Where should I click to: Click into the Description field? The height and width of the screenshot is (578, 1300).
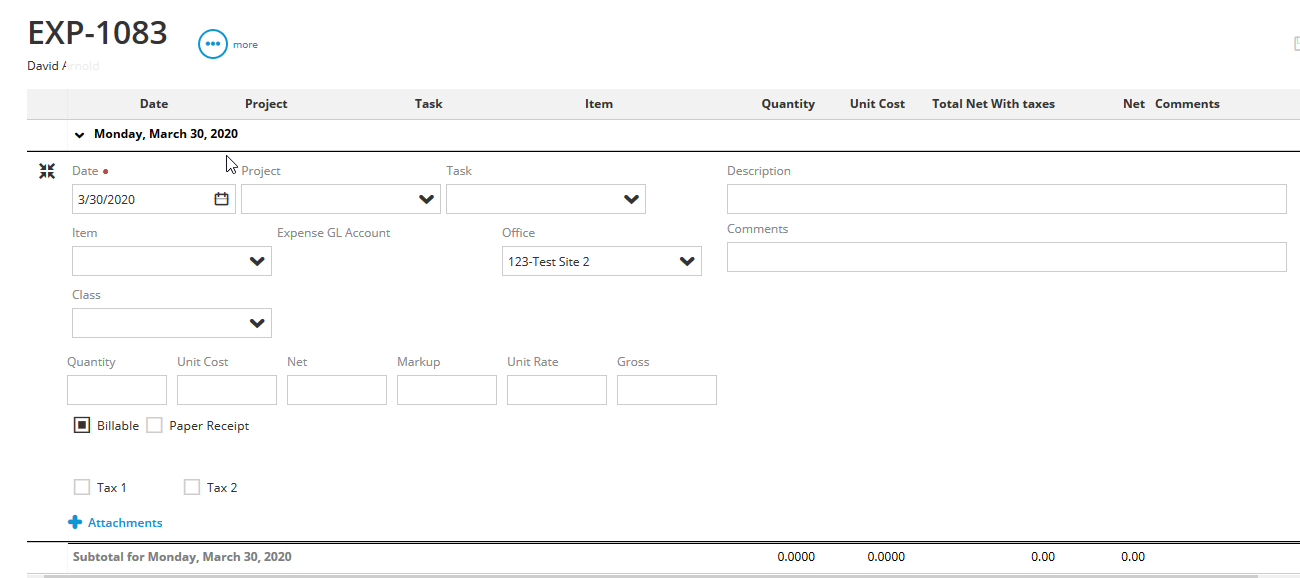pyautogui.click(x=1007, y=199)
